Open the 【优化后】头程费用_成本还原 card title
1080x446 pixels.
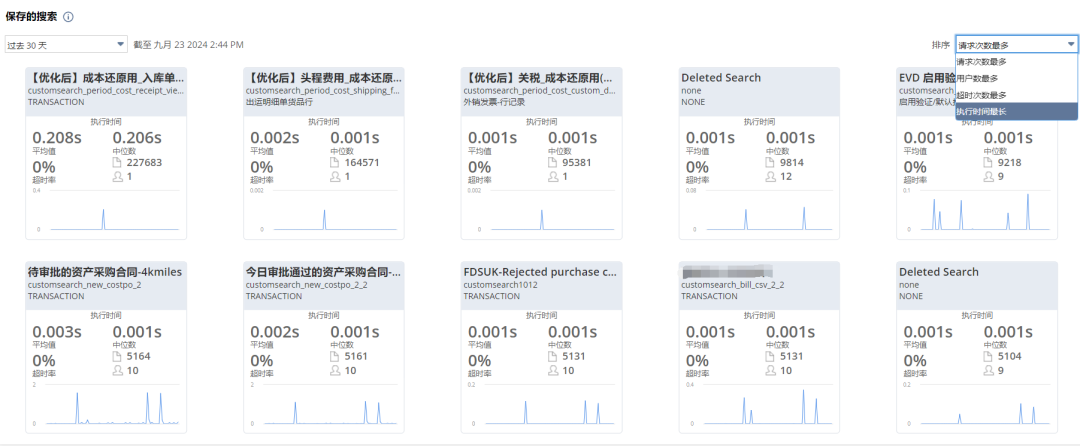(x=324, y=78)
